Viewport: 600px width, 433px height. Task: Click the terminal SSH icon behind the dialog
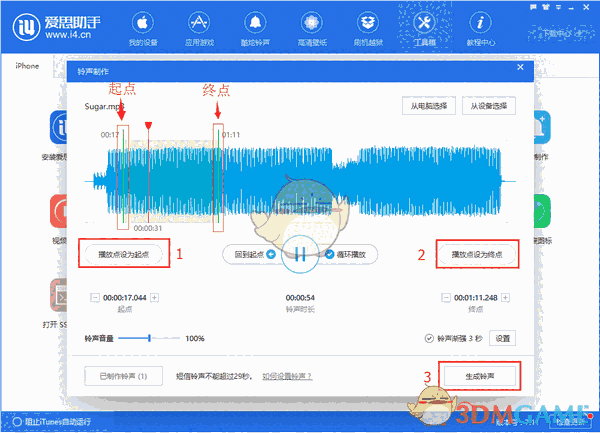click(59, 295)
